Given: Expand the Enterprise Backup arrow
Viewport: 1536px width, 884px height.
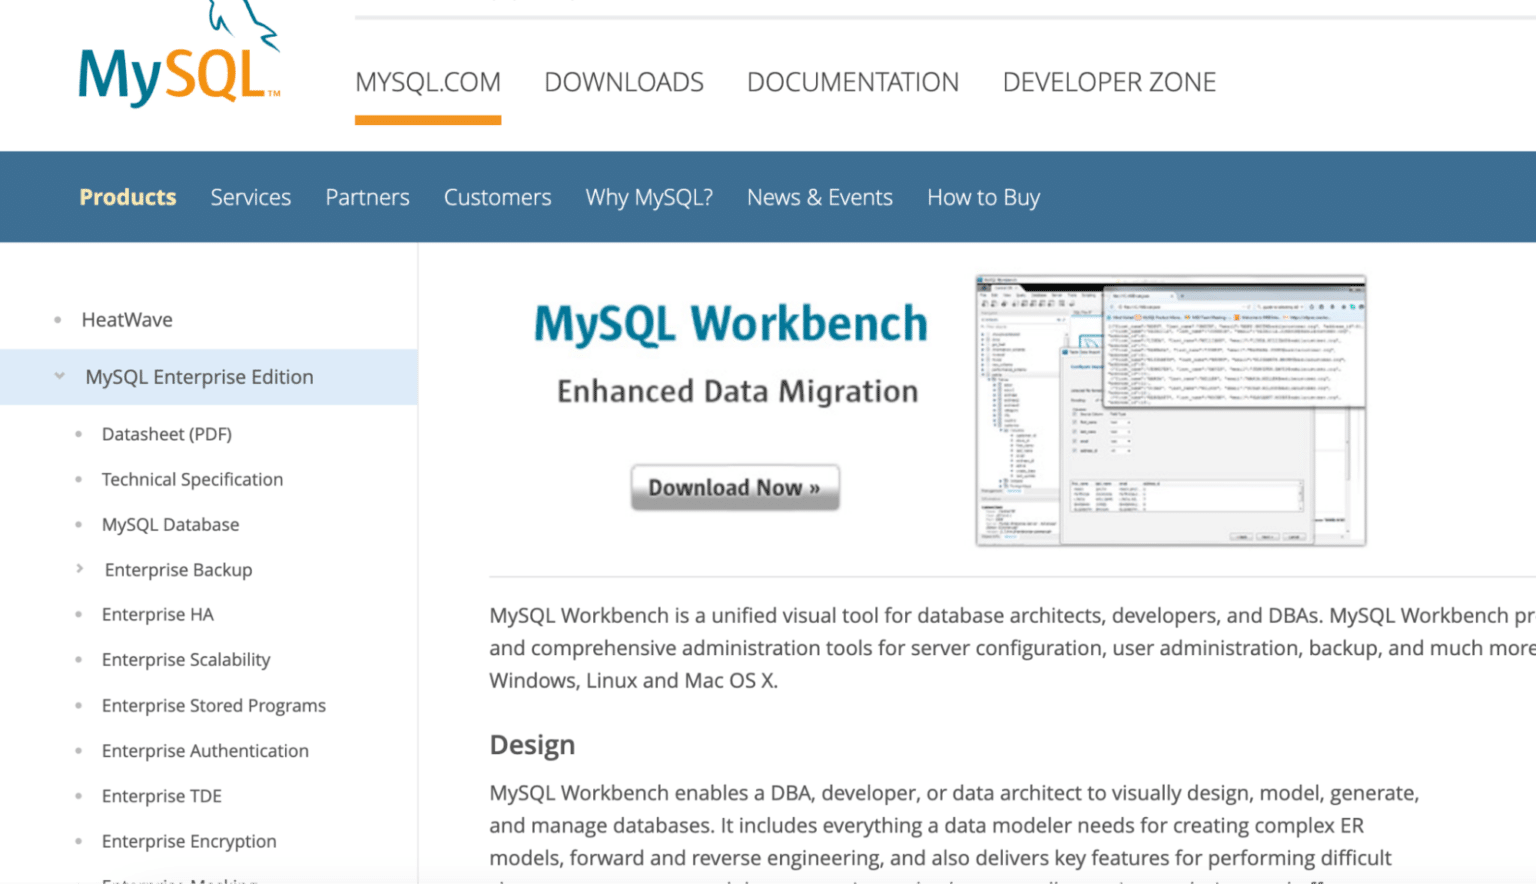Looking at the screenshot, I should [x=79, y=569].
